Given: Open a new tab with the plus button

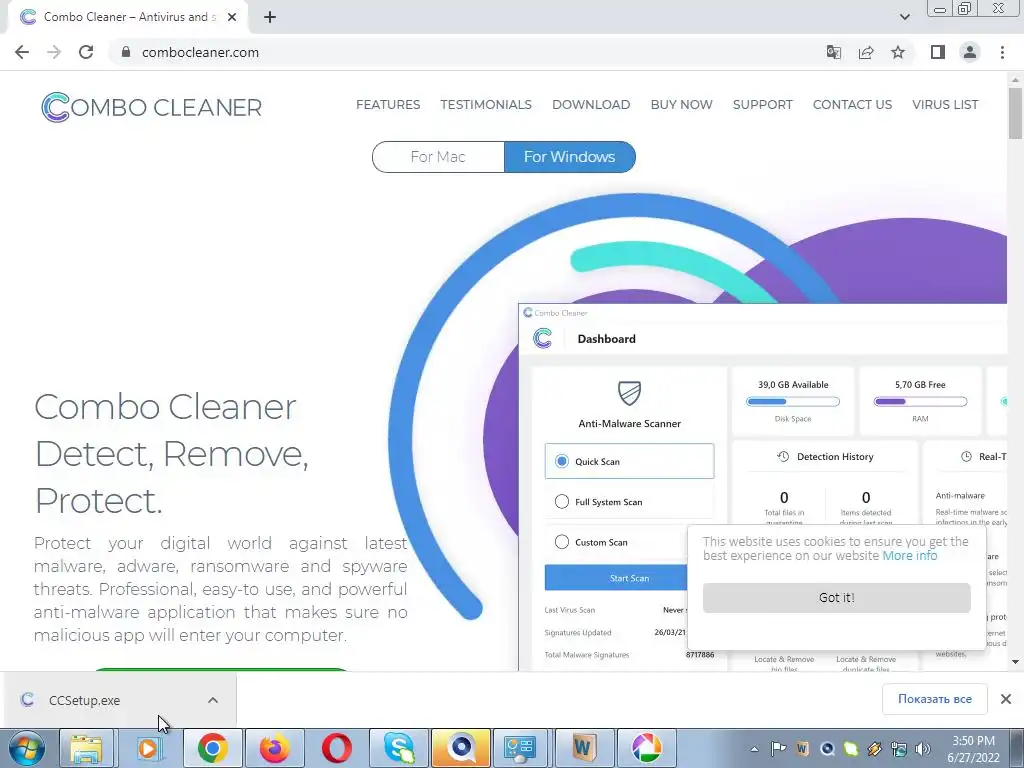Looking at the screenshot, I should click(x=270, y=17).
